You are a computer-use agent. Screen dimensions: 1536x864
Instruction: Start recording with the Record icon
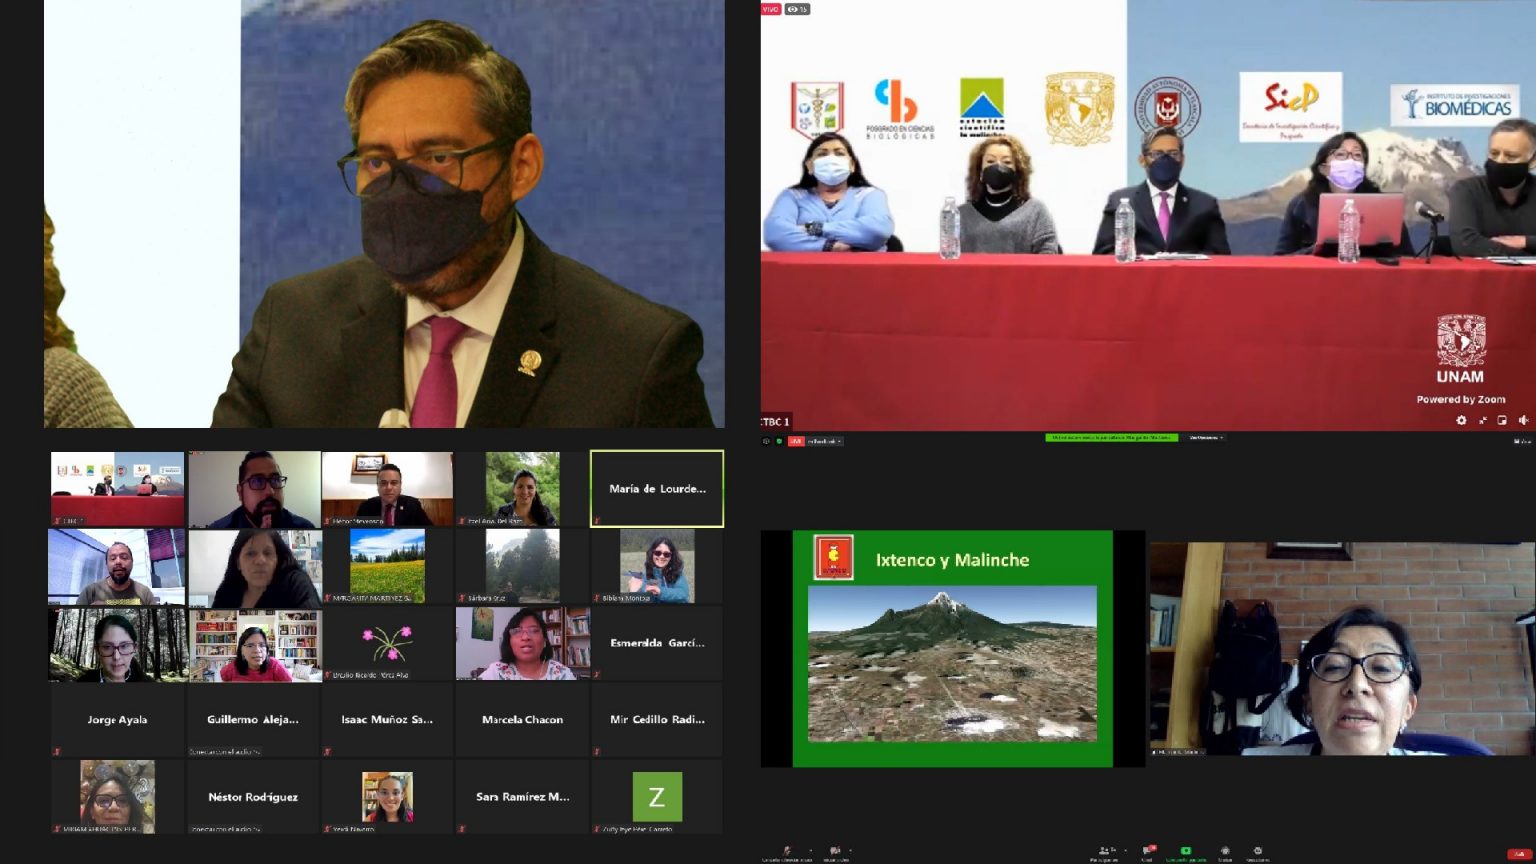(1224, 849)
